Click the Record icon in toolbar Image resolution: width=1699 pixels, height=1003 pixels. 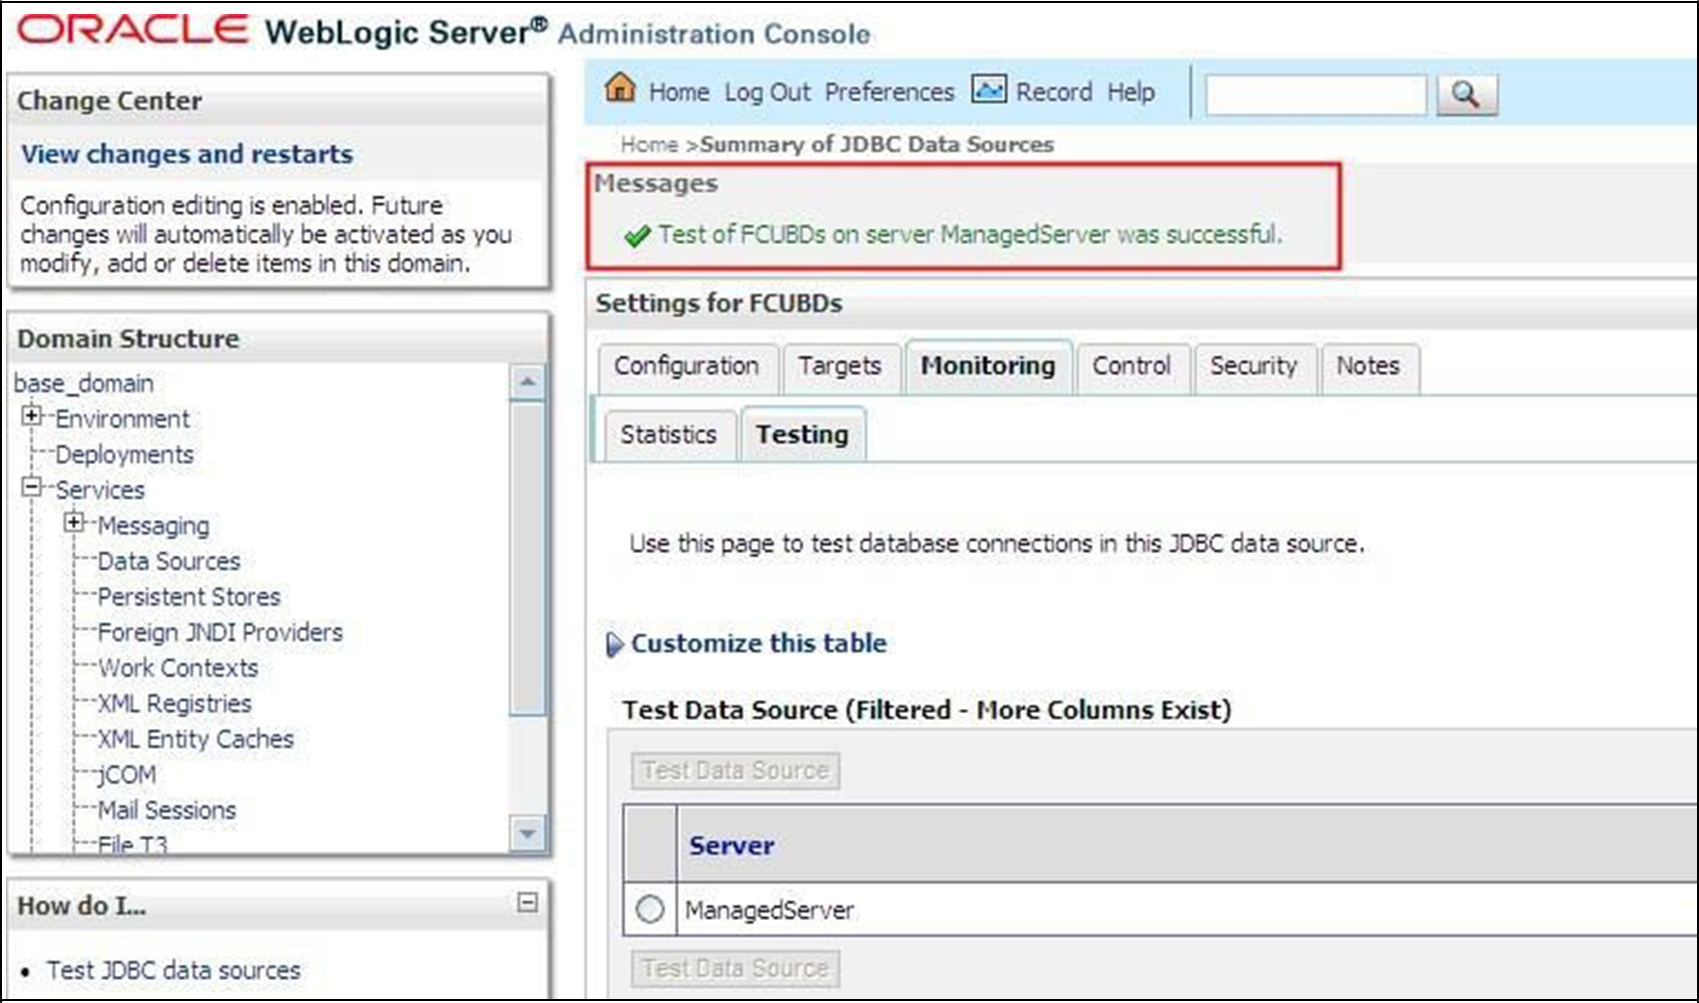pos(989,90)
